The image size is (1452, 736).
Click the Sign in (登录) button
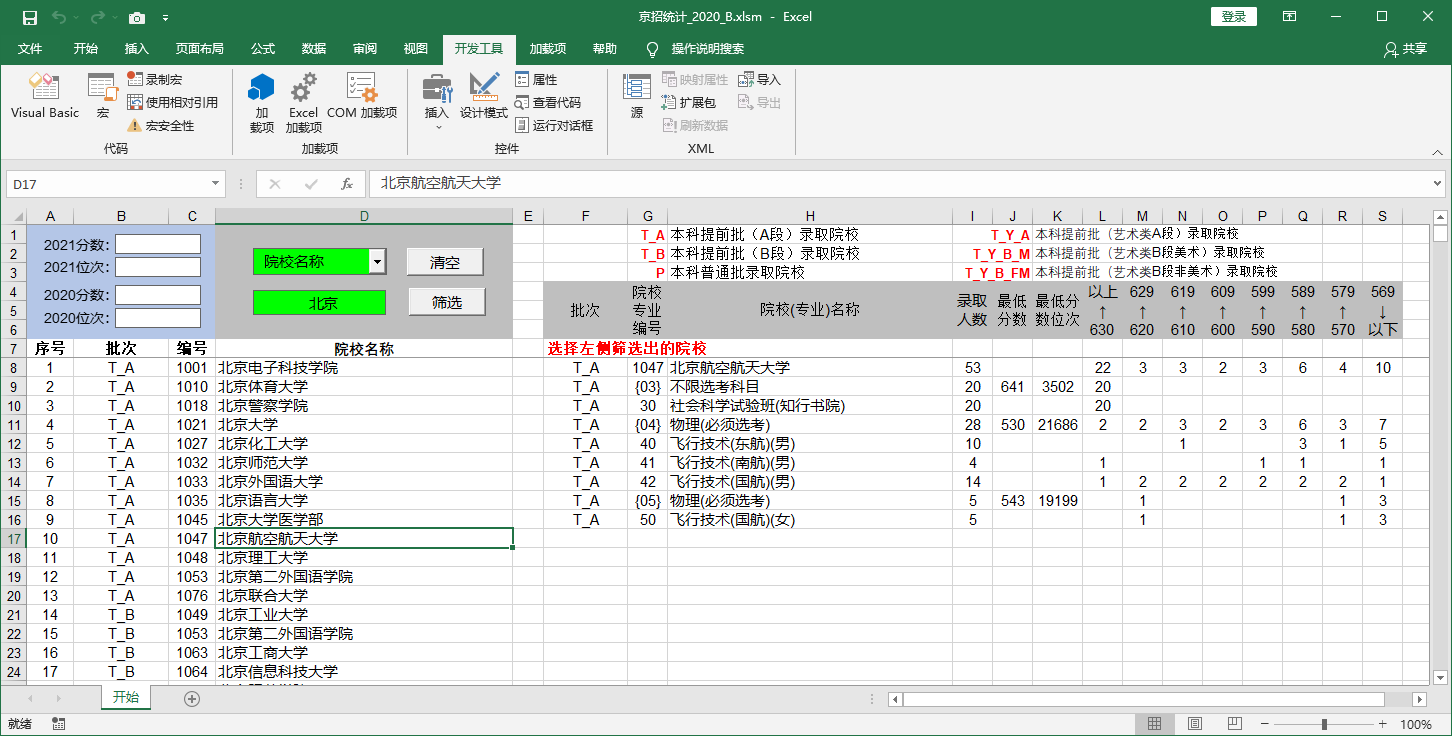click(1234, 17)
